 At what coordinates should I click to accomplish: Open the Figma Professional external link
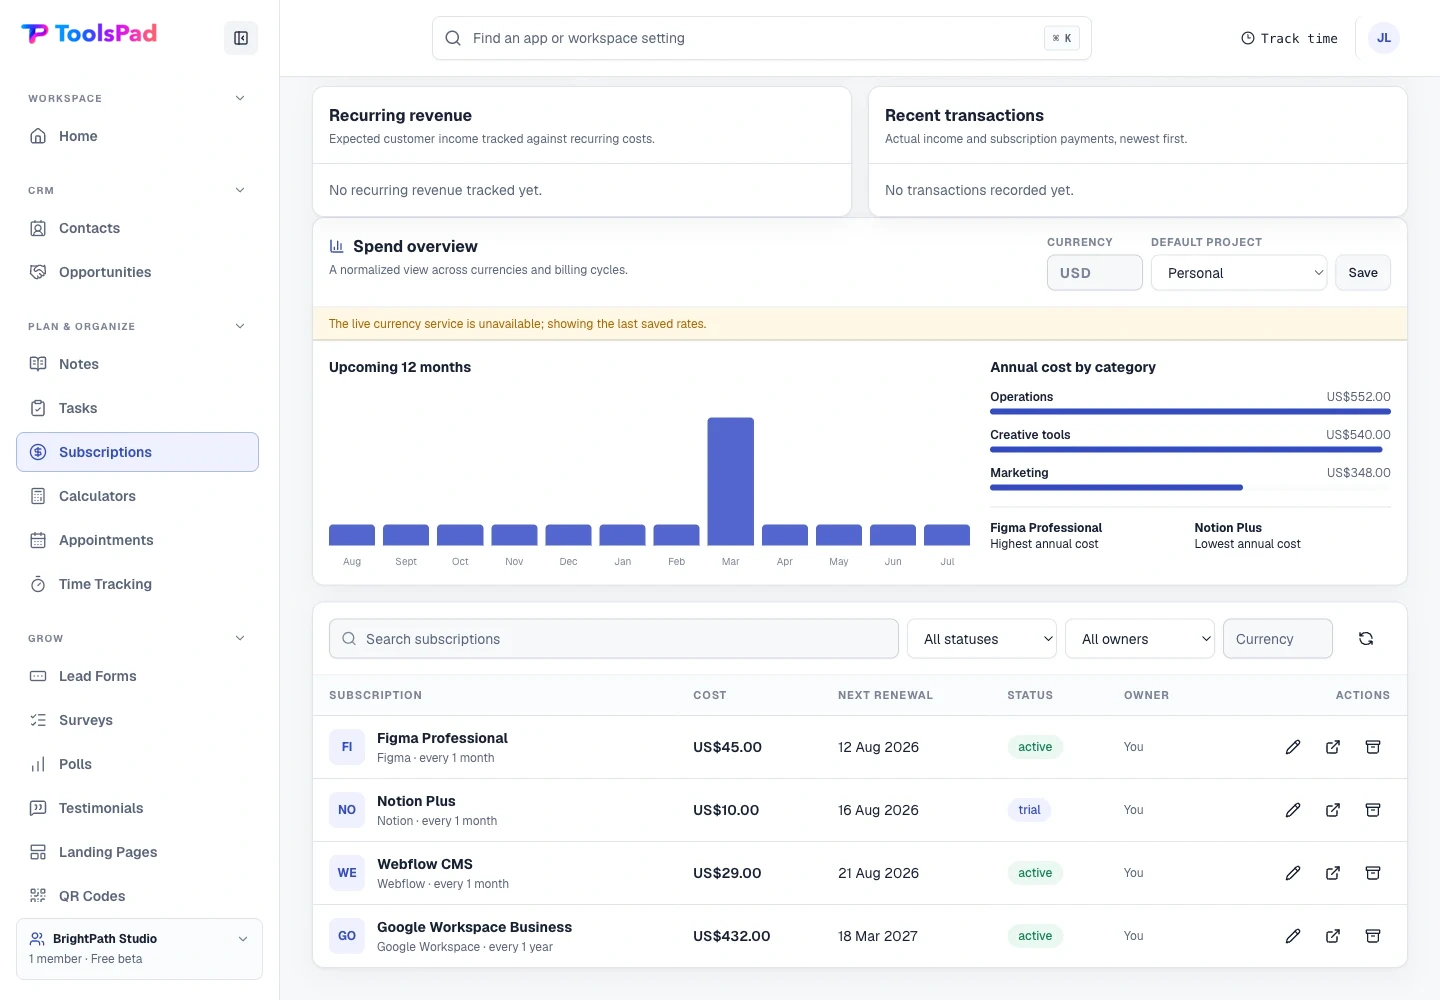click(x=1333, y=747)
